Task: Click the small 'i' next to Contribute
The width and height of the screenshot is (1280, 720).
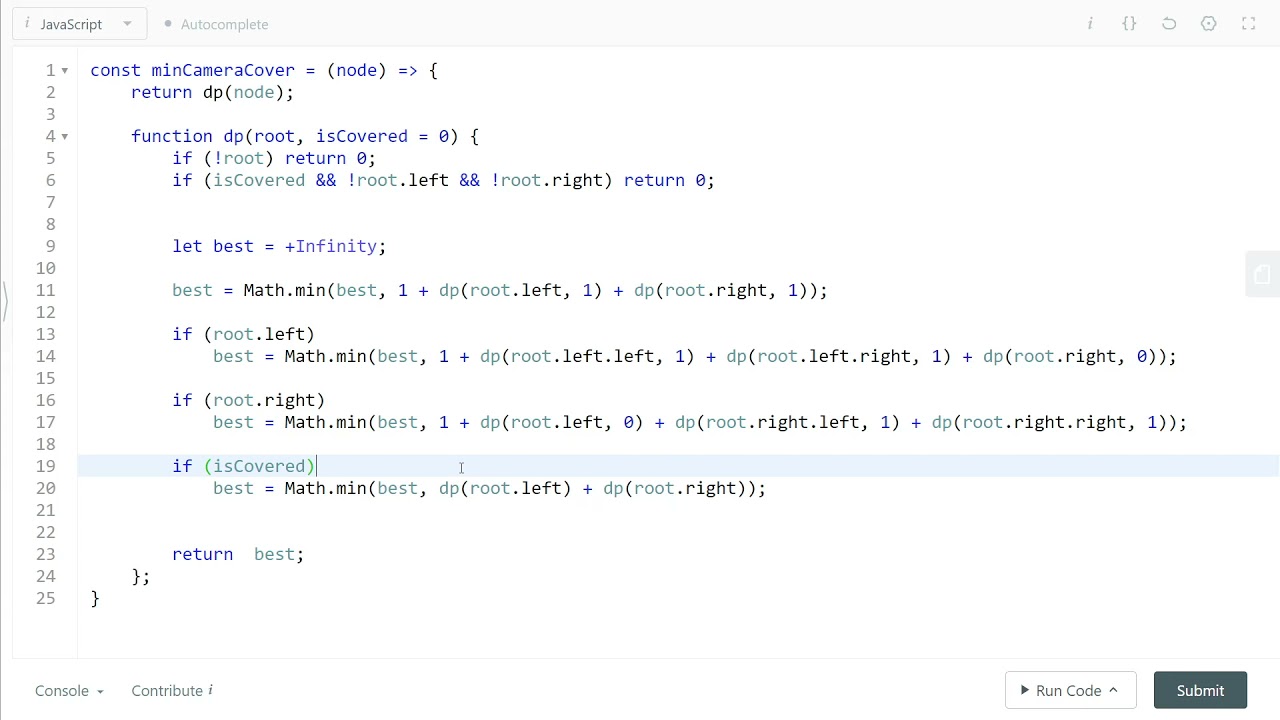Action: click(x=210, y=690)
